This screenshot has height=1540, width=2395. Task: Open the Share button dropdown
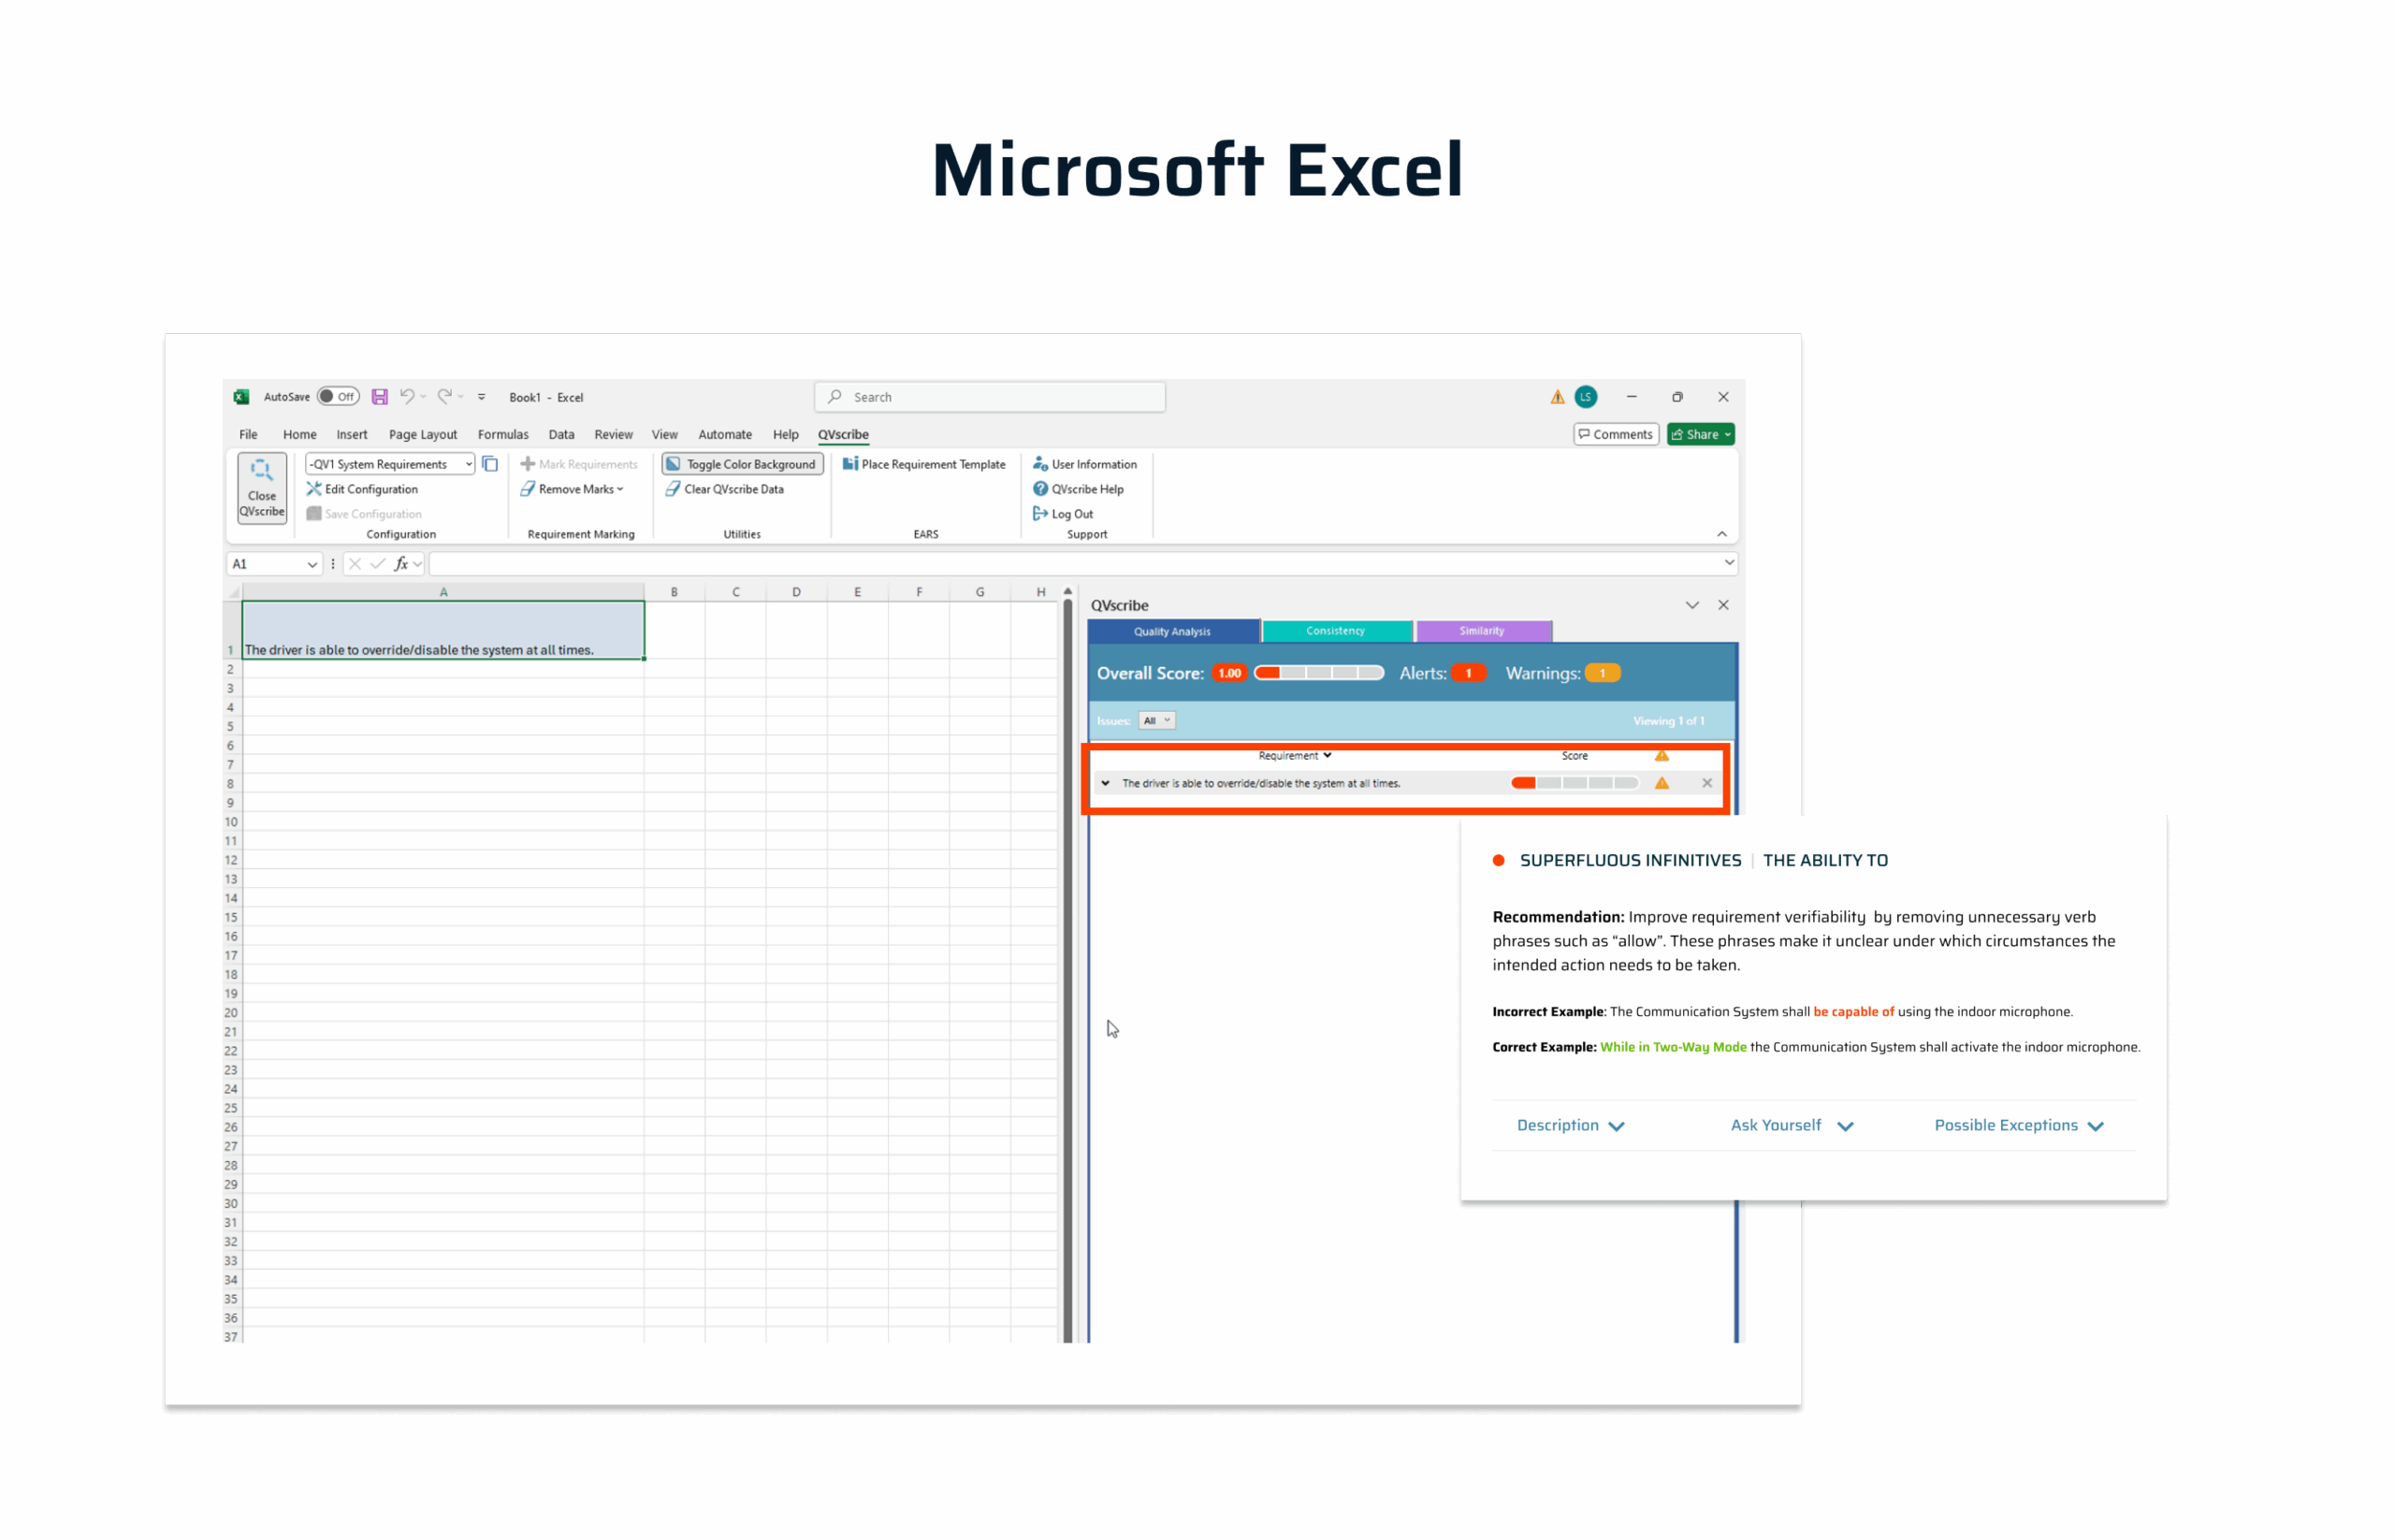pos(1700,434)
